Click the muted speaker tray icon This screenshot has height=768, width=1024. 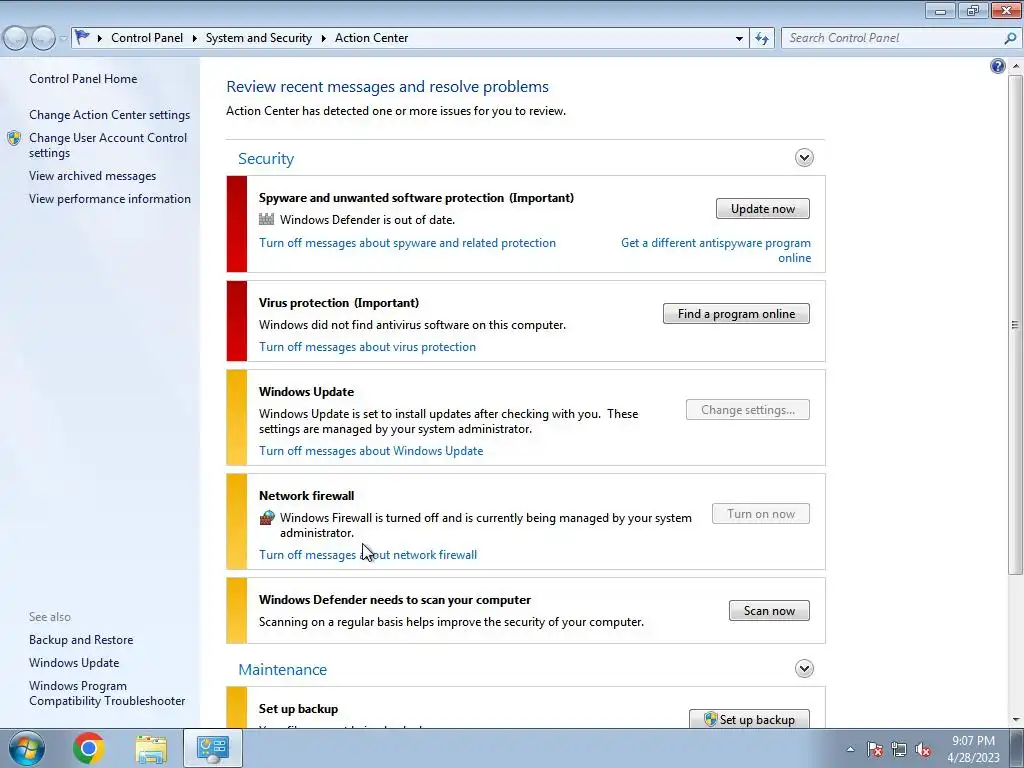point(923,749)
